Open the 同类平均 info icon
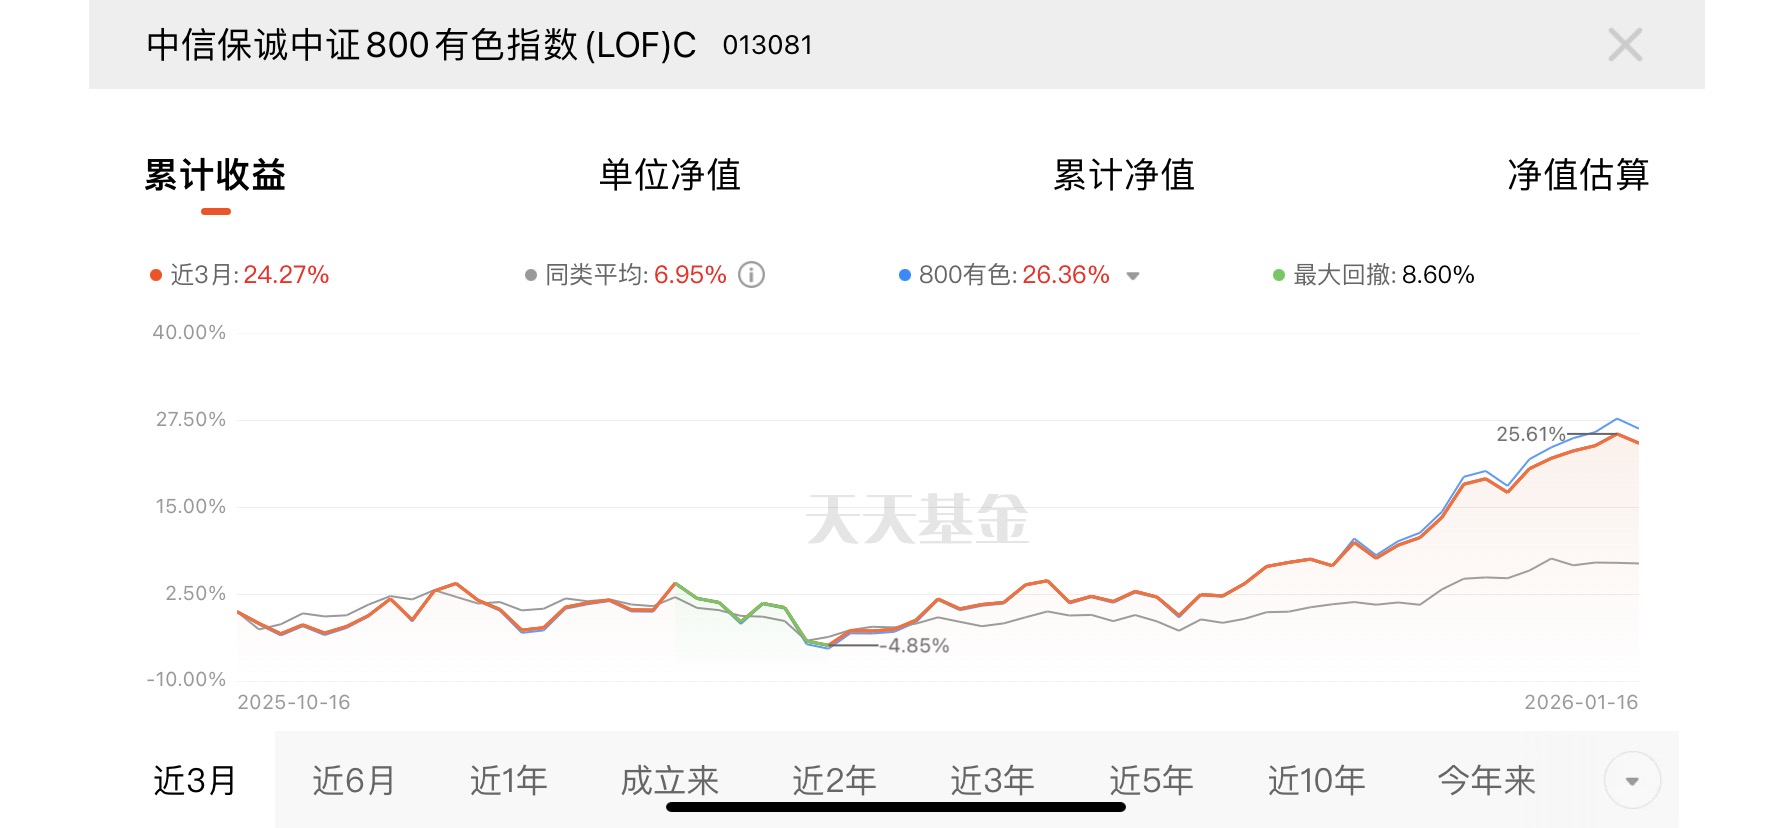The image size is (1792, 828). pyautogui.click(x=751, y=275)
